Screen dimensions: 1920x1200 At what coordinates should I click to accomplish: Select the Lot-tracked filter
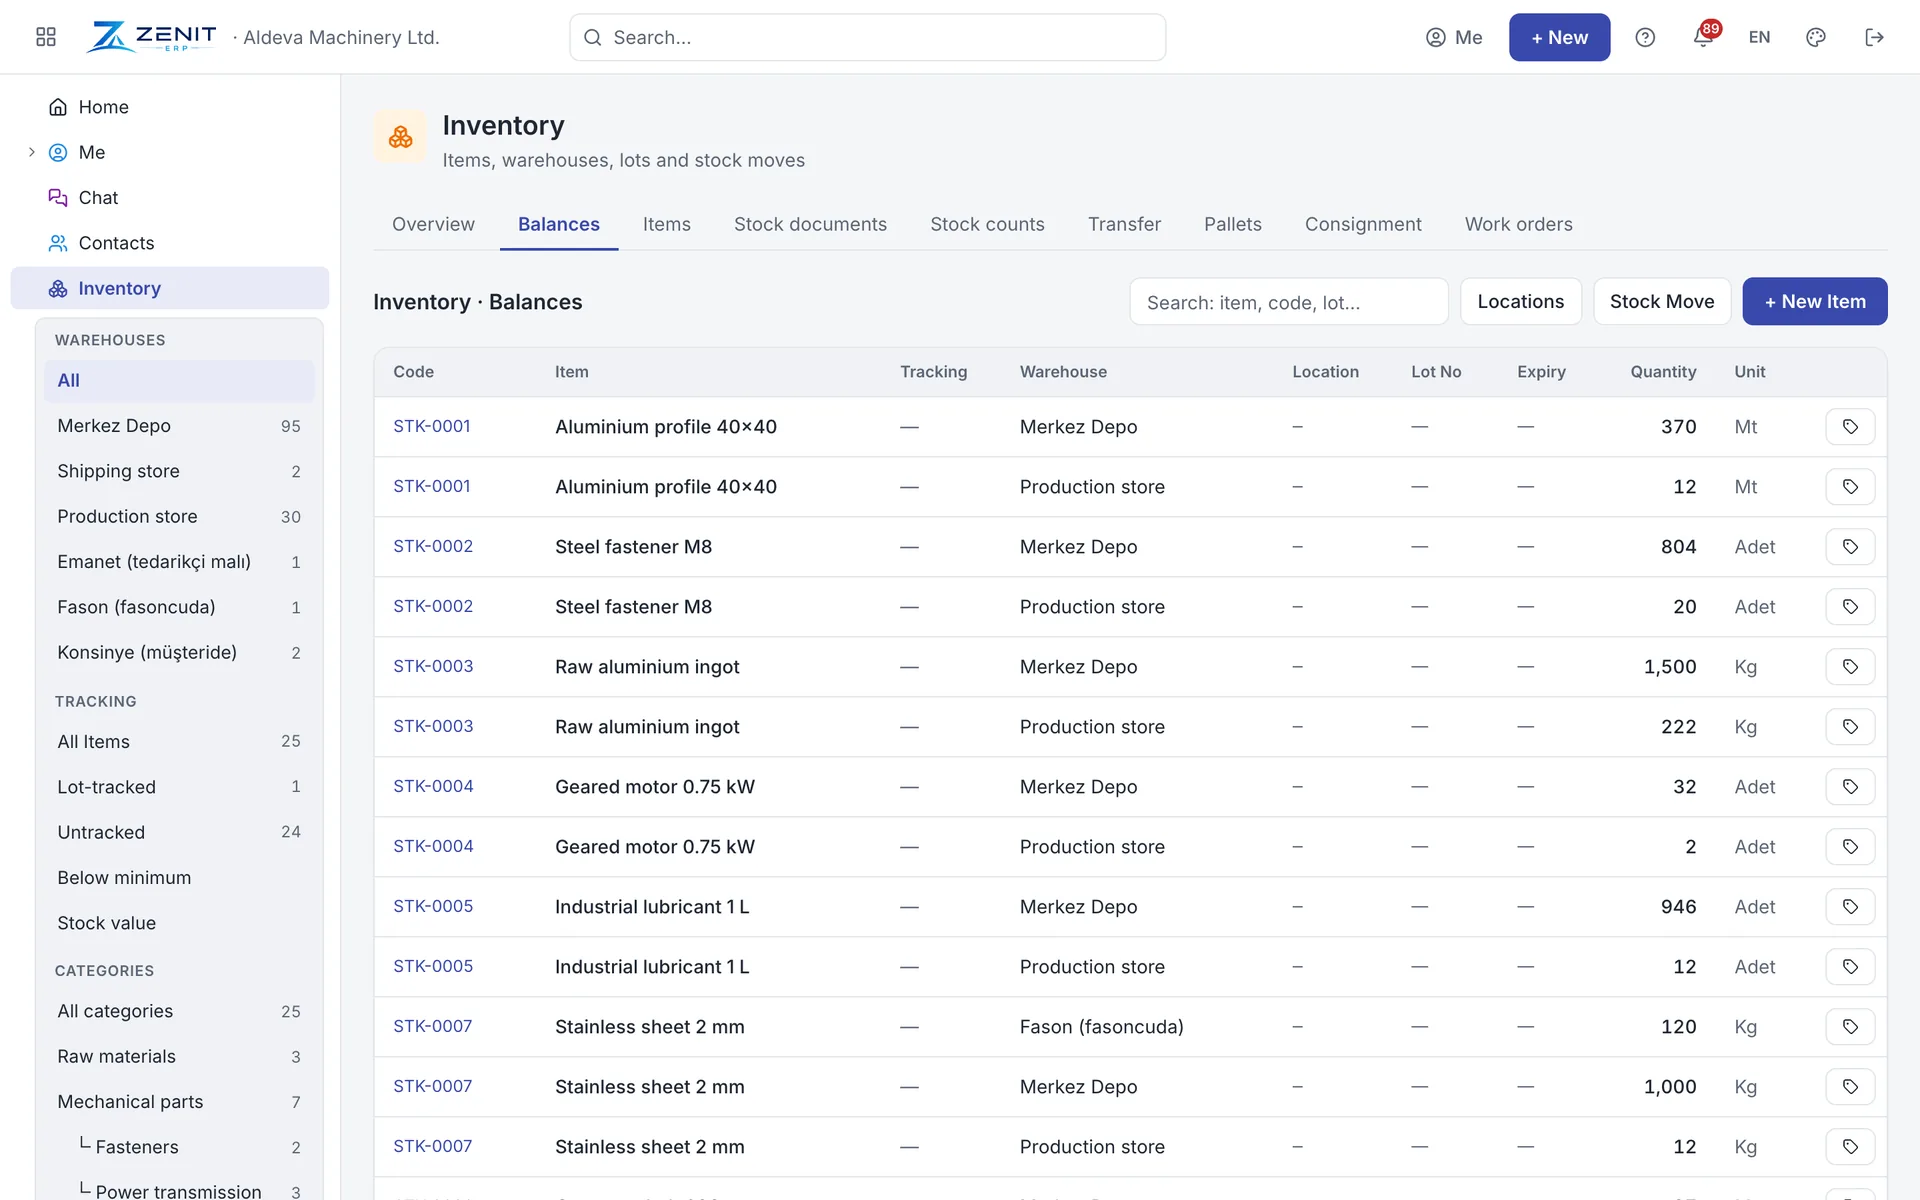point(179,787)
